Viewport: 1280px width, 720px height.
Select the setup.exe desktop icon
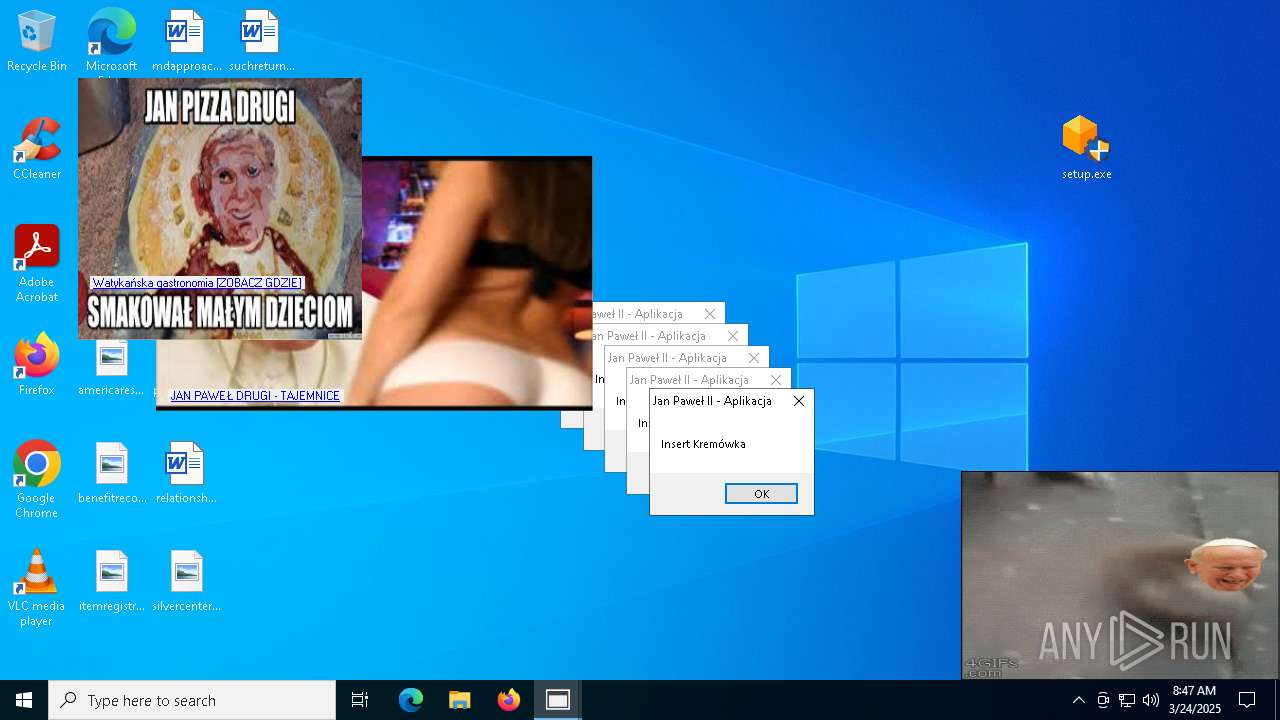point(1087,148)
